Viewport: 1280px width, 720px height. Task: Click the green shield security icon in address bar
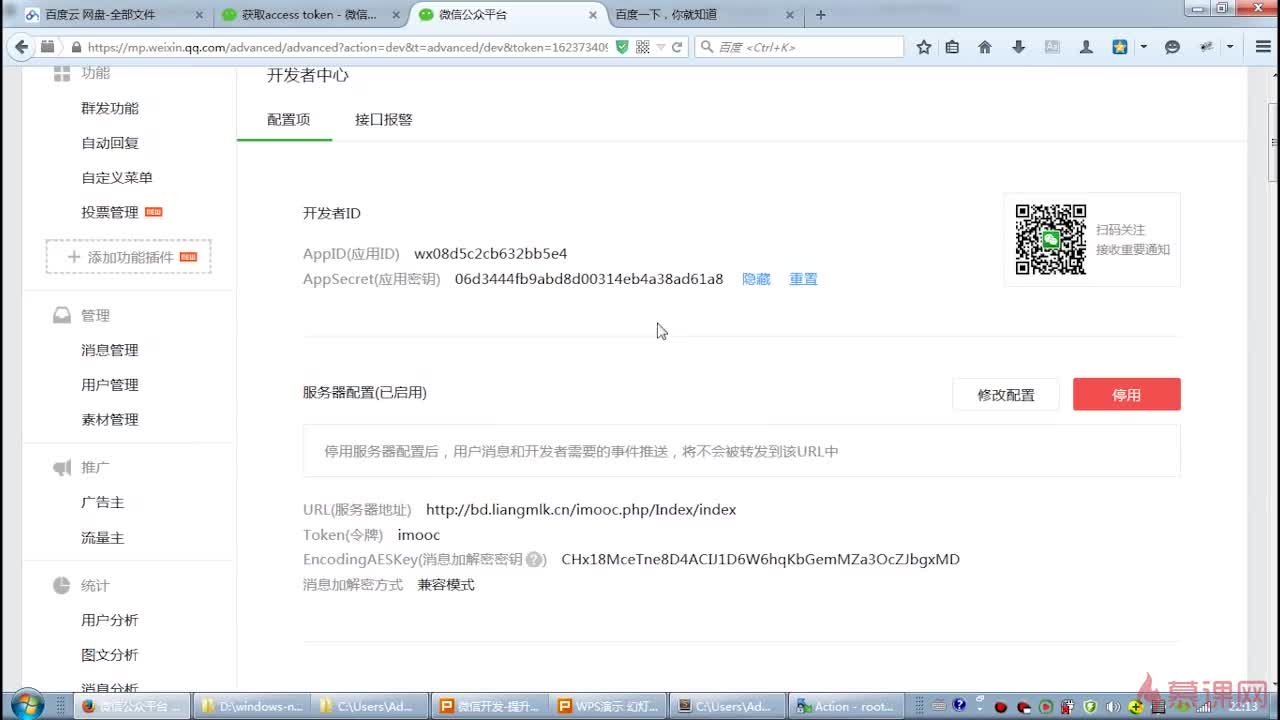(x=622, y=47)
